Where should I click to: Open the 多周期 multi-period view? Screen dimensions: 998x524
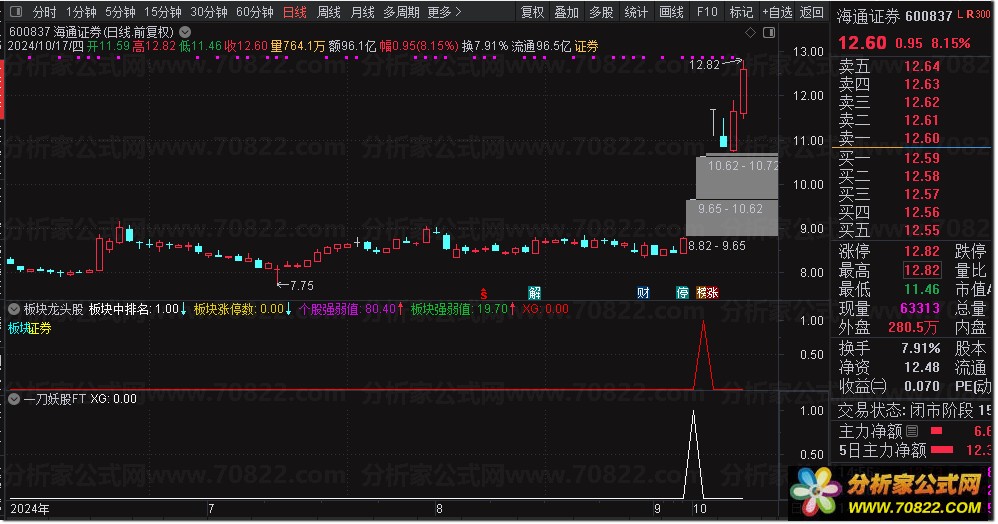pos(401,12)
